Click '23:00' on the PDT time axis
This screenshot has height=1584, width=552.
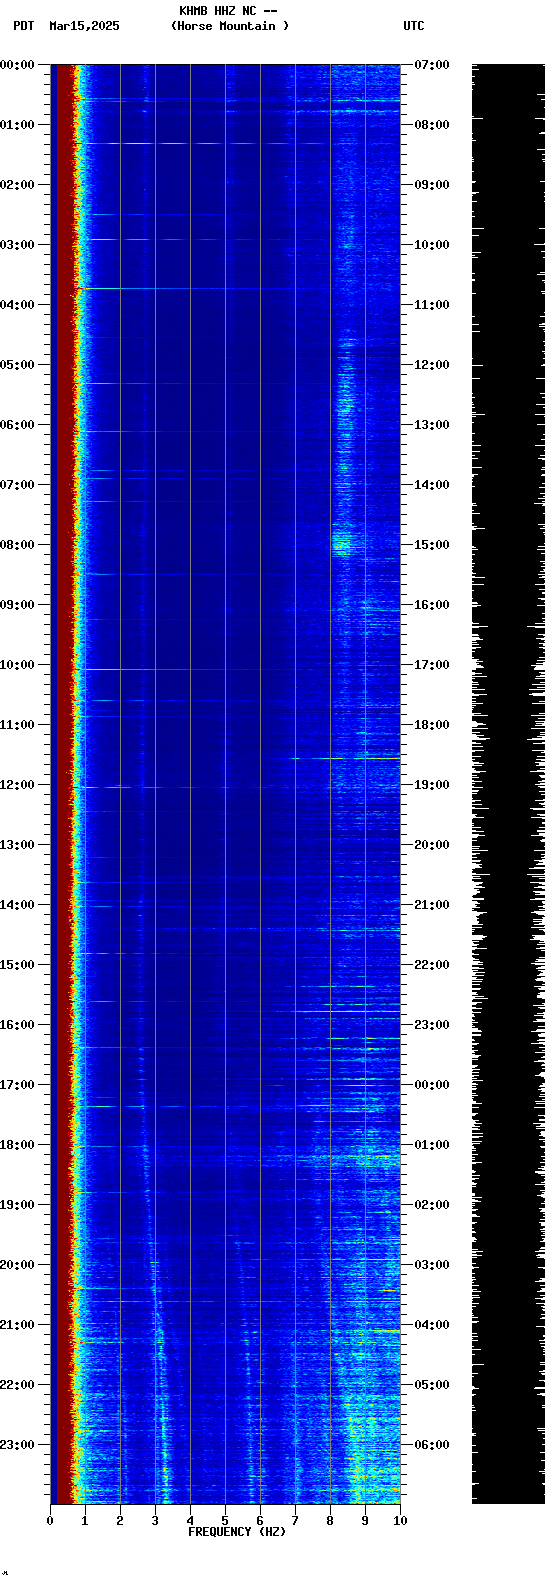pyautogui.click(x=18, y=1445)
